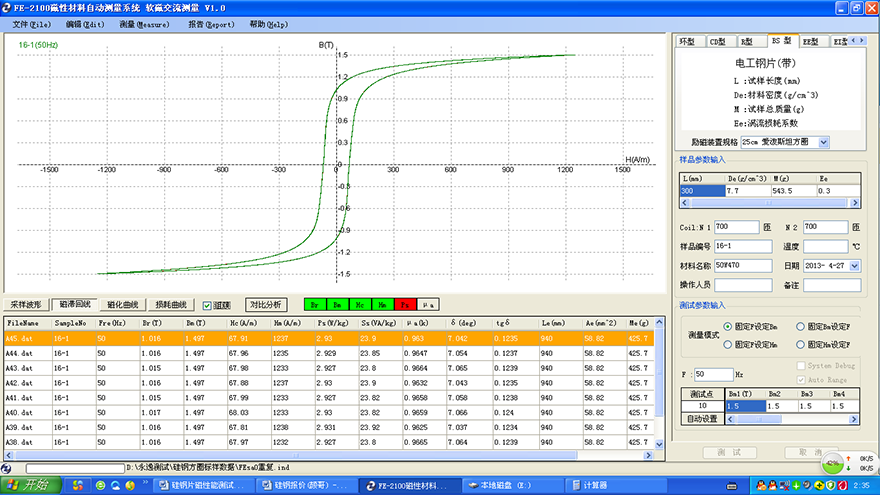This screenshot has width=880, height=495.
Task: Click the blue Q quick-launch icon
Action: [115, 485]
